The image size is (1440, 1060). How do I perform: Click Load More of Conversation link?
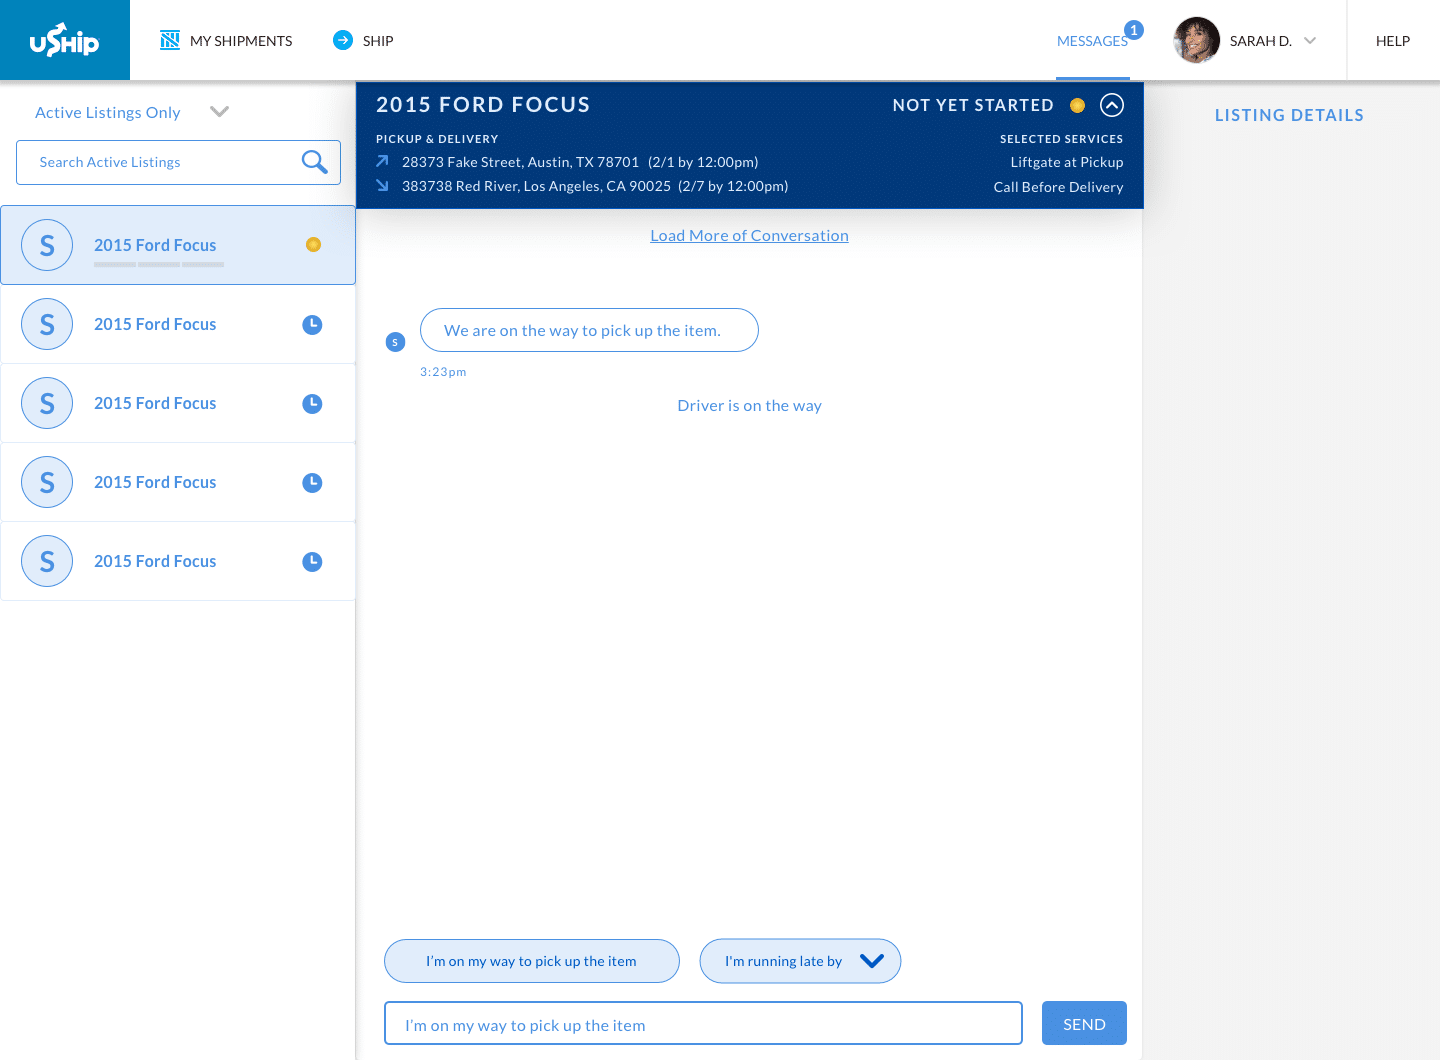(749, 236)
